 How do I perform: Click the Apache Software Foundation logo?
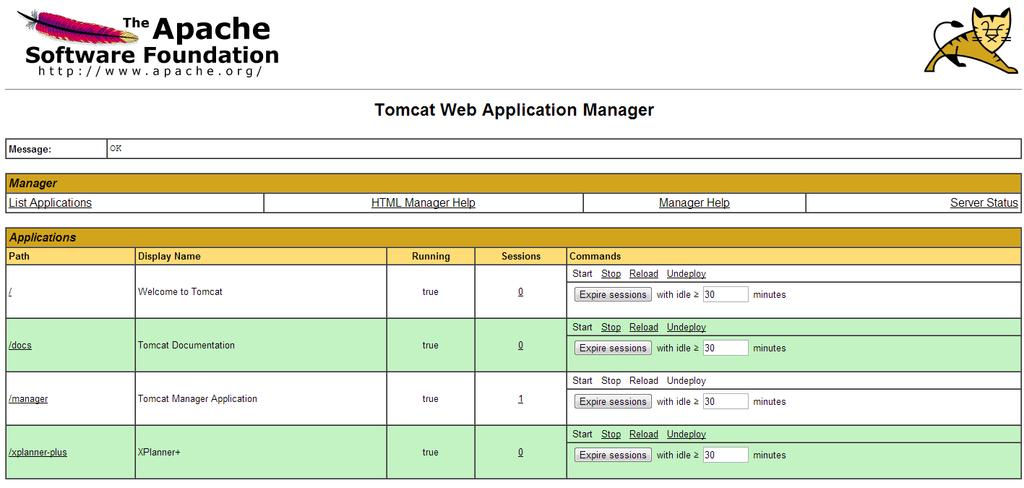[x=148, y=43]
